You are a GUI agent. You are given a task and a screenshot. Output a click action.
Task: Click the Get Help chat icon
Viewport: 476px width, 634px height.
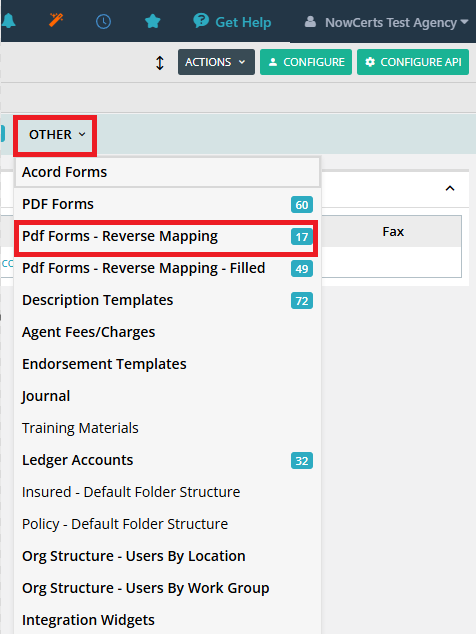click(201, 20)
